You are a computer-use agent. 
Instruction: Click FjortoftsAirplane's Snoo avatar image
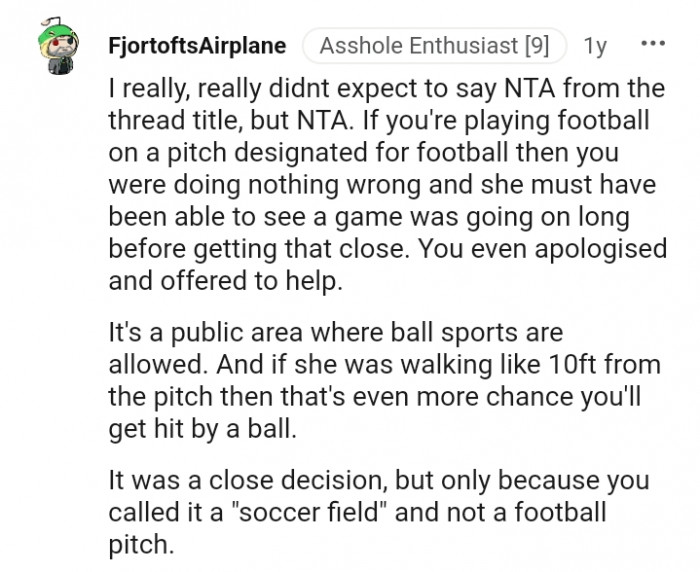coord(58,46)
